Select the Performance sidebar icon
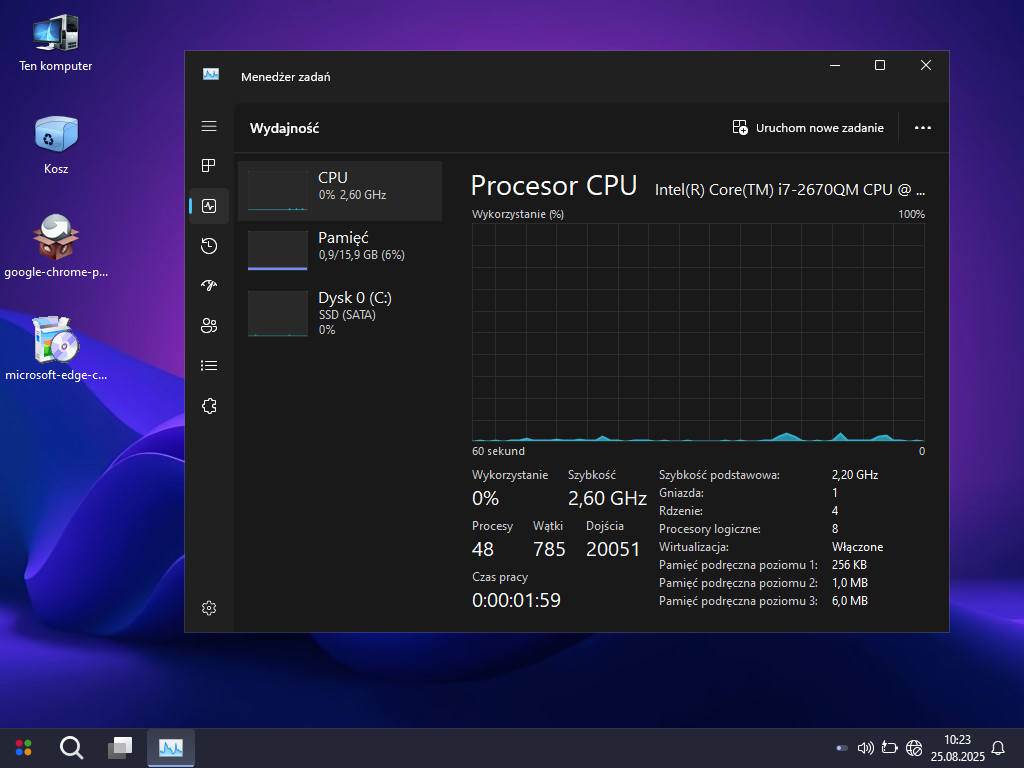Image resolution: width=1024 pixels, height=768 pixels. (209, 206)
